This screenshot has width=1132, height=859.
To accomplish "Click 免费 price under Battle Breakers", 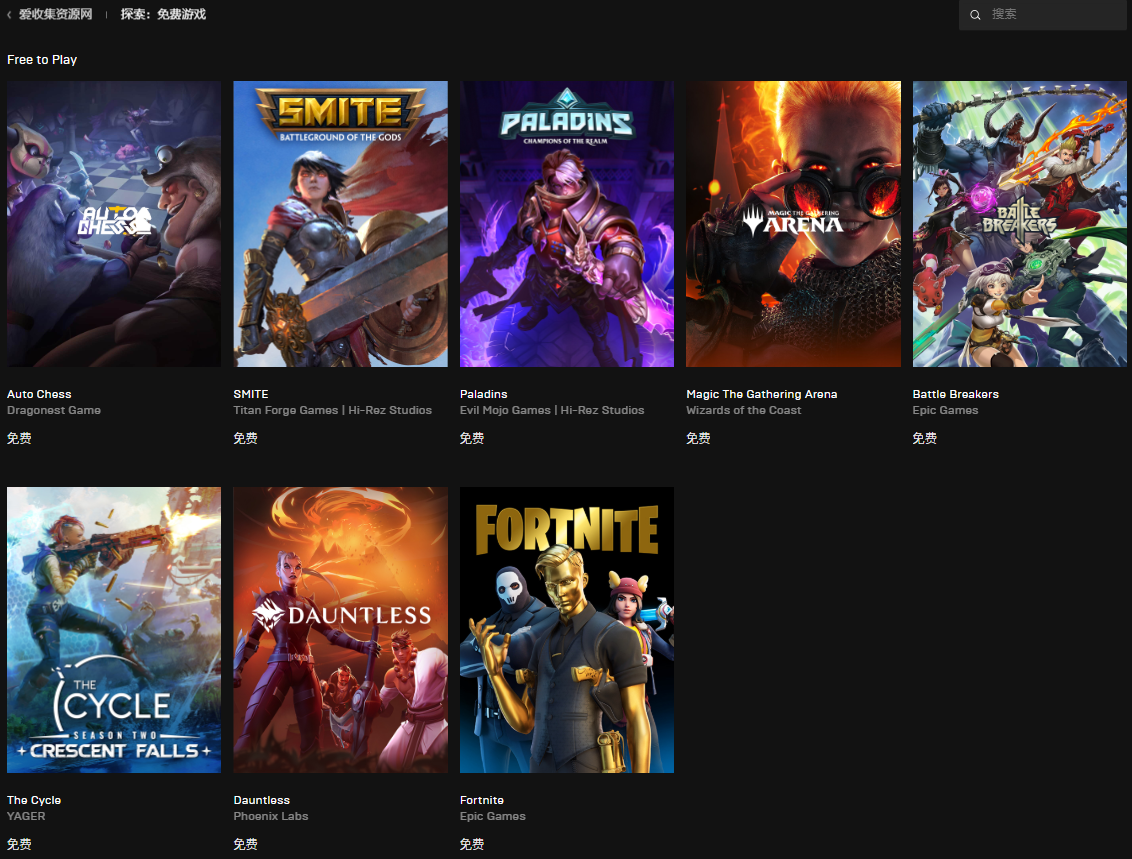I will pyautogui.click(x=925, y=438).
